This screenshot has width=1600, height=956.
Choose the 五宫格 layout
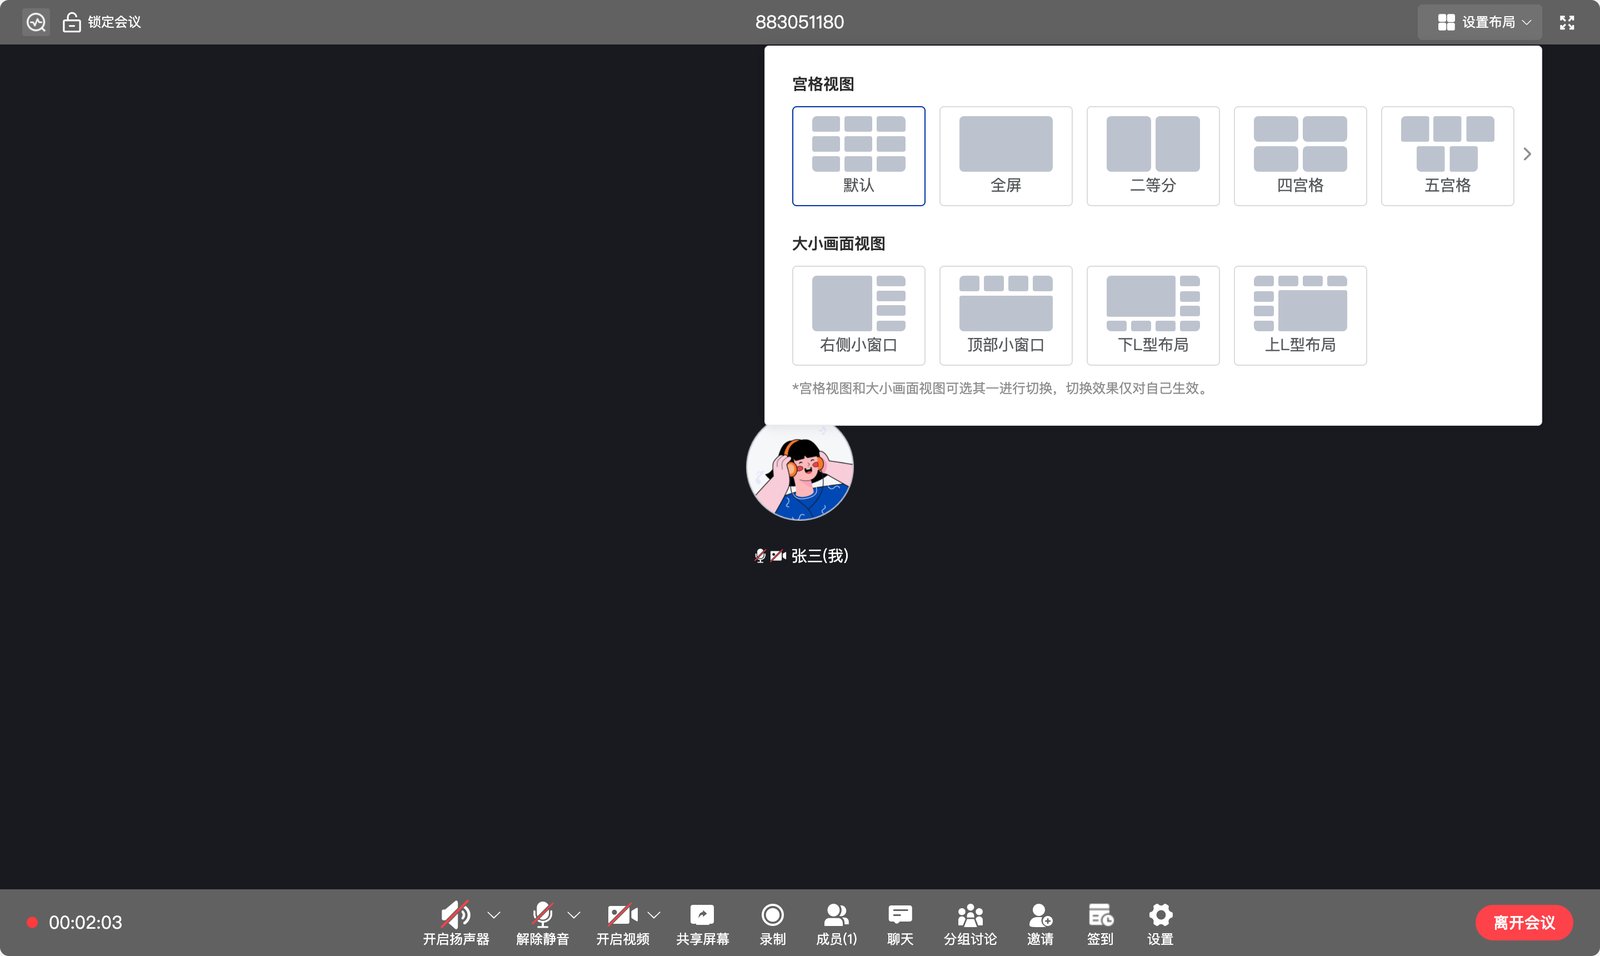coord(1447,156)
